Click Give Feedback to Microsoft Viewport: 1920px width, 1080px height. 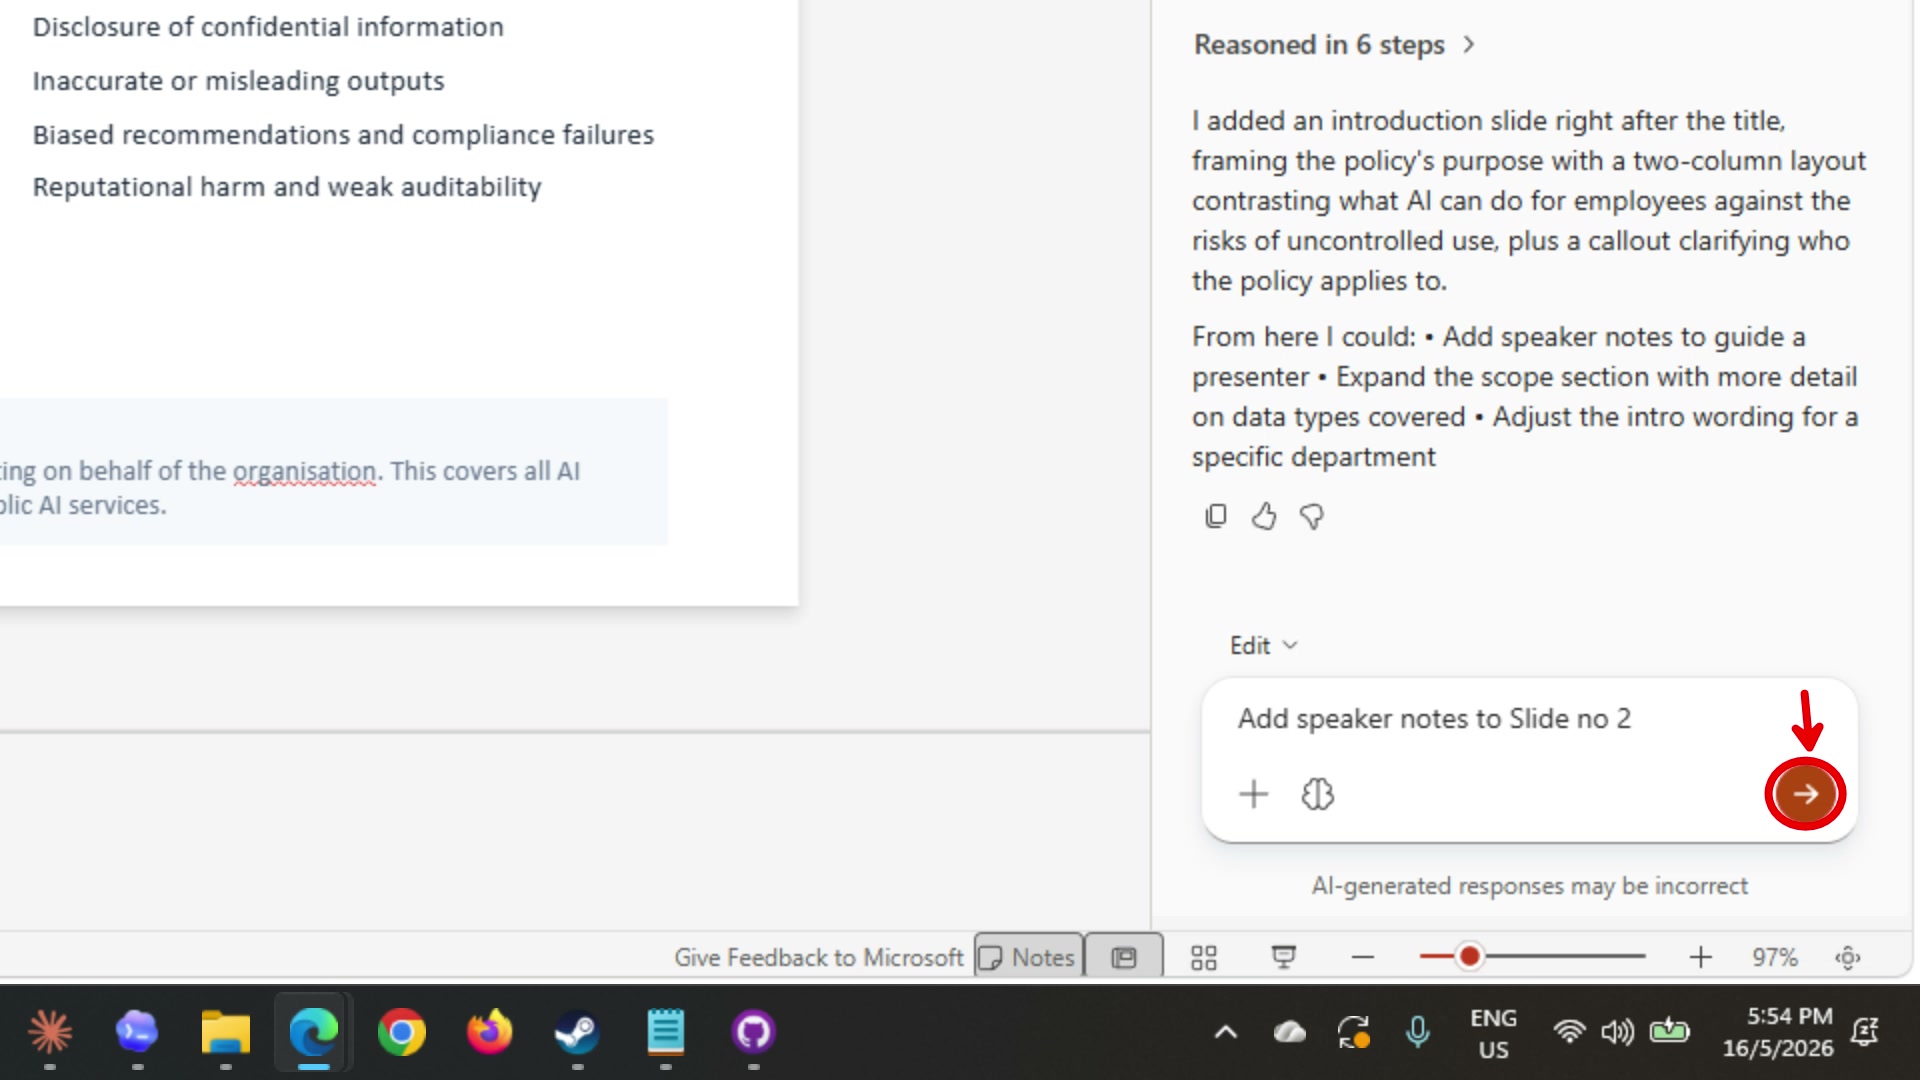pos(818,957)
